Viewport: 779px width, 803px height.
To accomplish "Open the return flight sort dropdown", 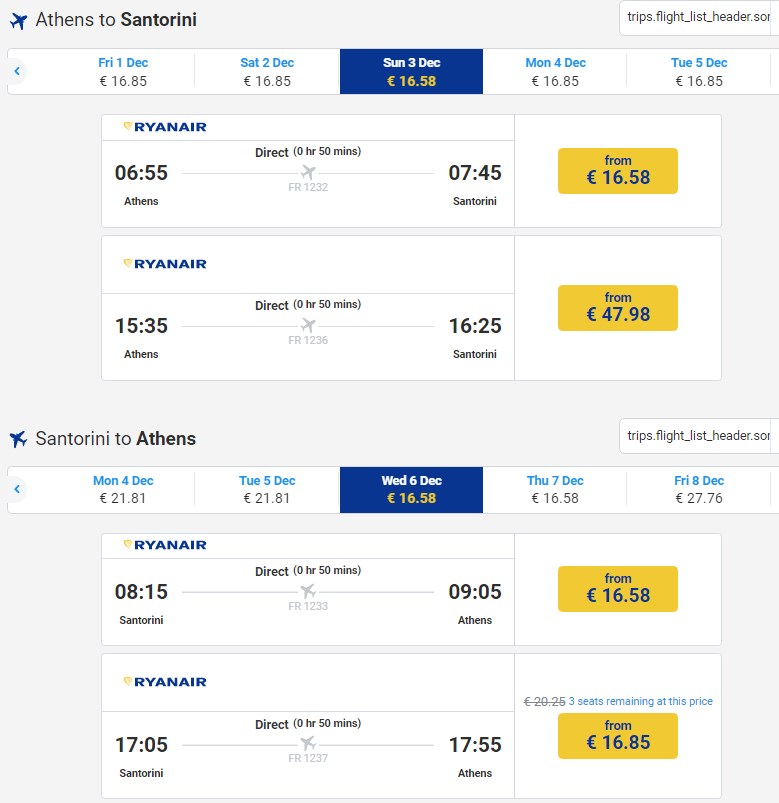I will (698, 436).
